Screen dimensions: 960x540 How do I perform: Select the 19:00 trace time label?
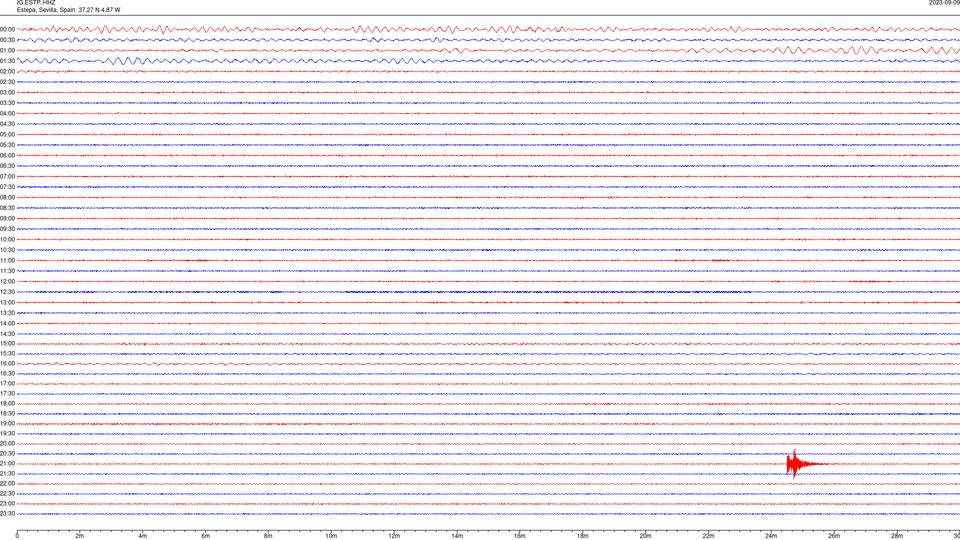pyautogui.click(x=7, y=424)
